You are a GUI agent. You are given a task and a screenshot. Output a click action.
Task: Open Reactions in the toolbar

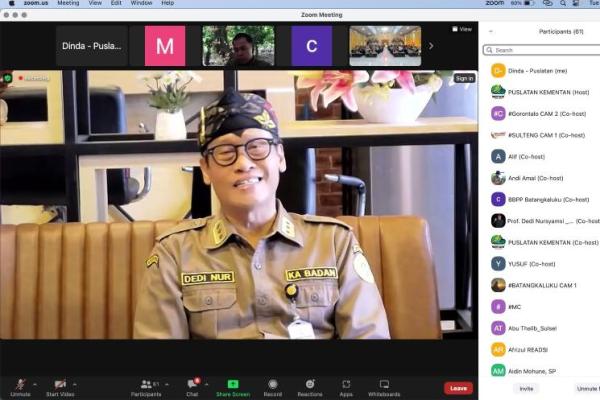[x=310, y=384]
